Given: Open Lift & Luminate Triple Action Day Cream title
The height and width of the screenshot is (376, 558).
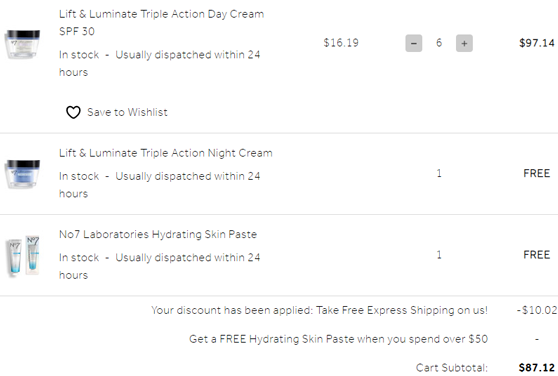Looking at the screenshot, I should coord(162,22).
